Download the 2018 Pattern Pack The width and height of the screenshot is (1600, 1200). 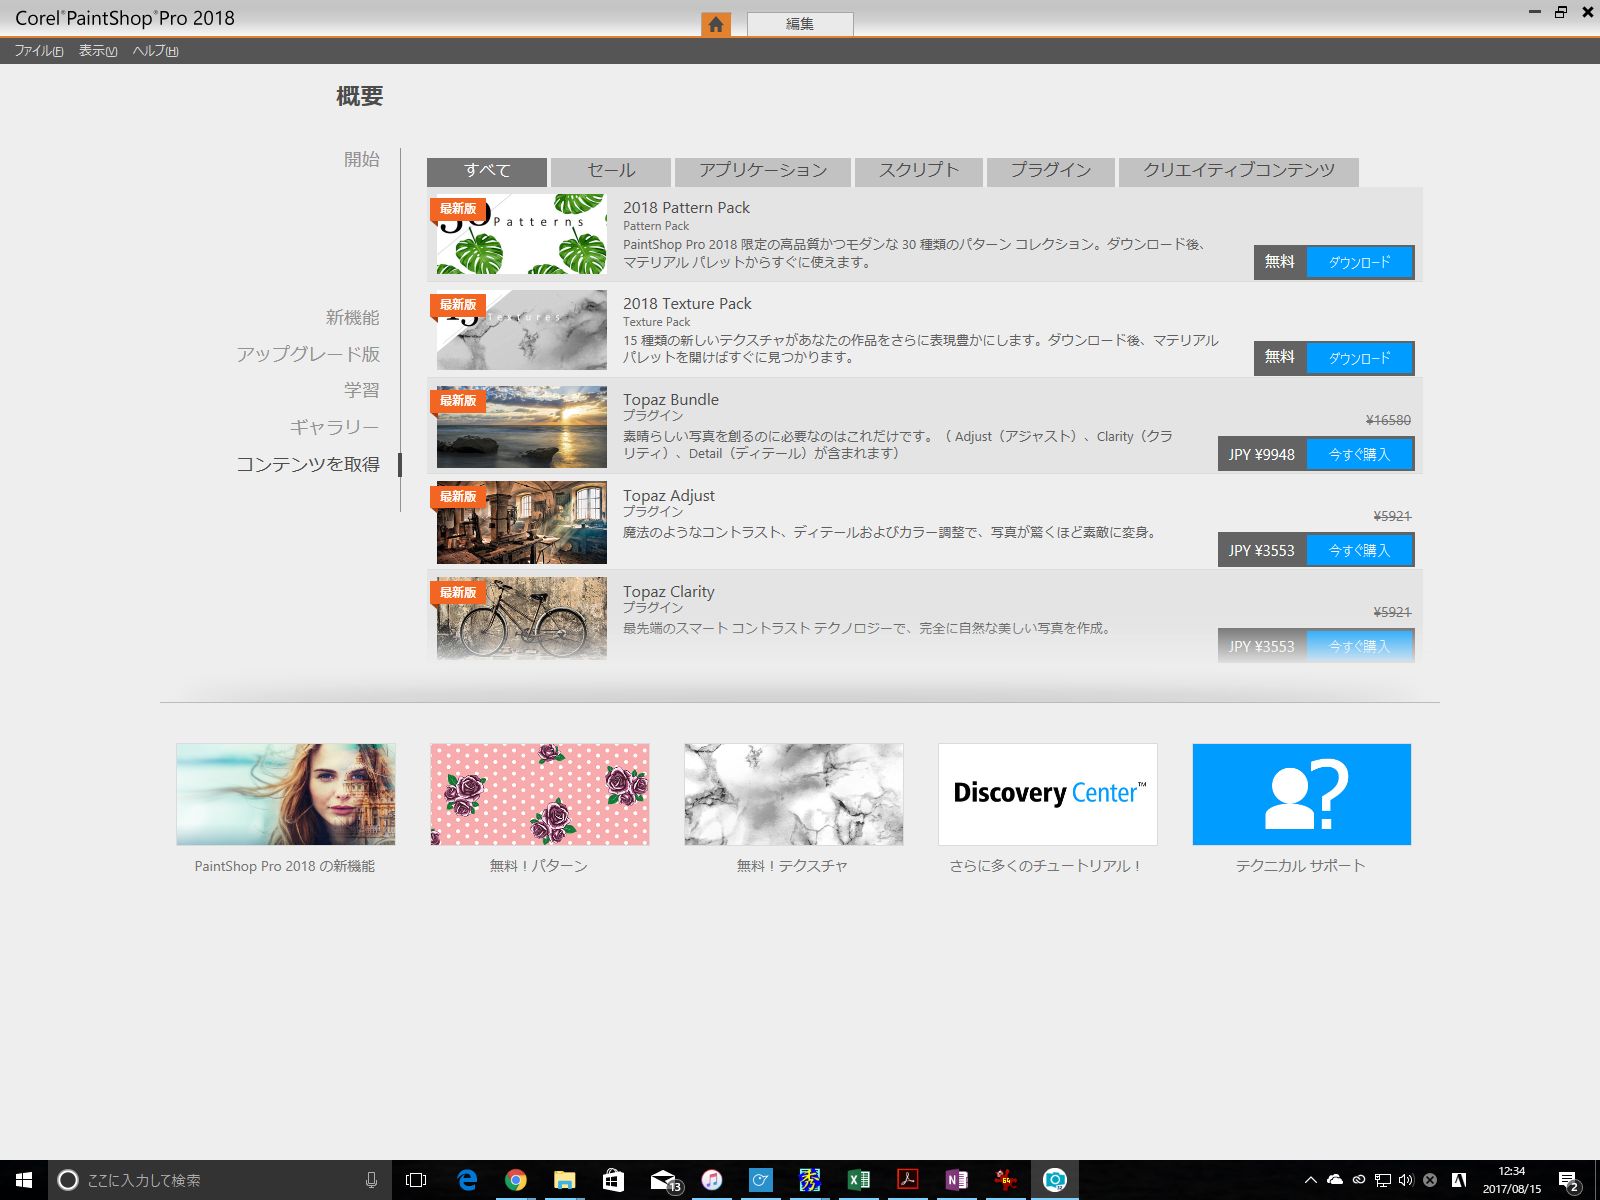[1360, 262]
